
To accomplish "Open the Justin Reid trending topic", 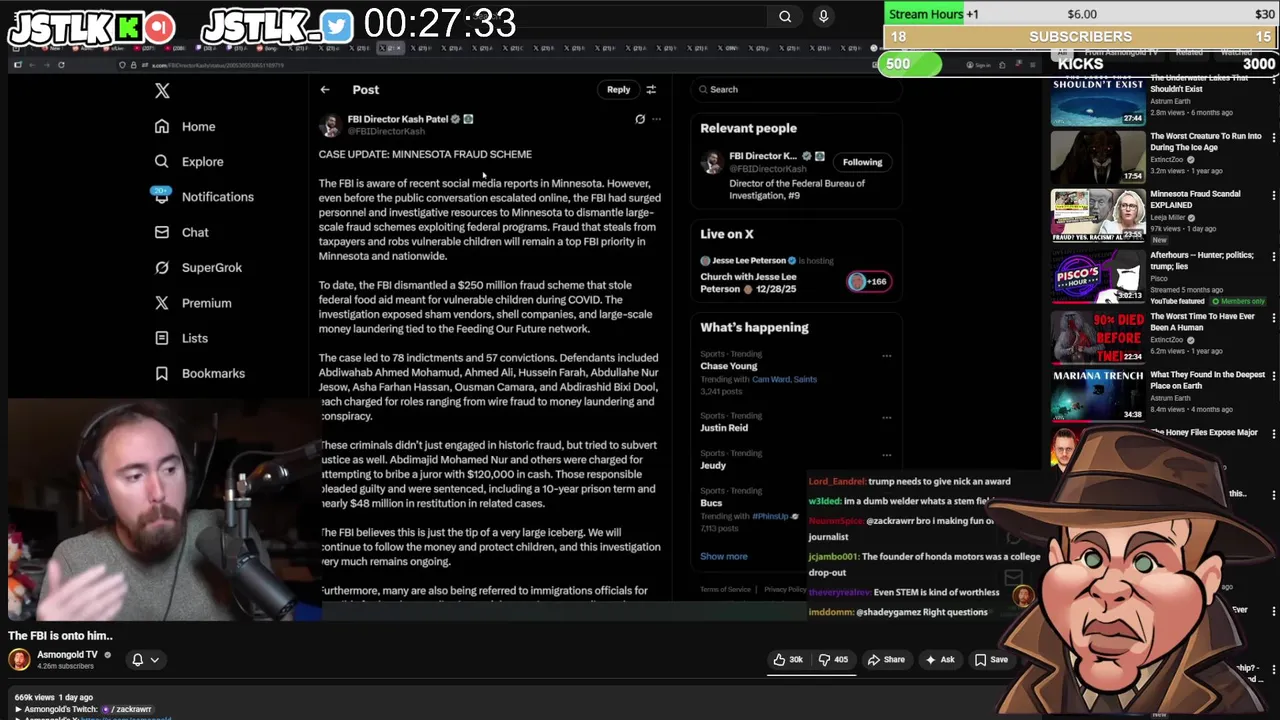I will [x=723, y=428].
